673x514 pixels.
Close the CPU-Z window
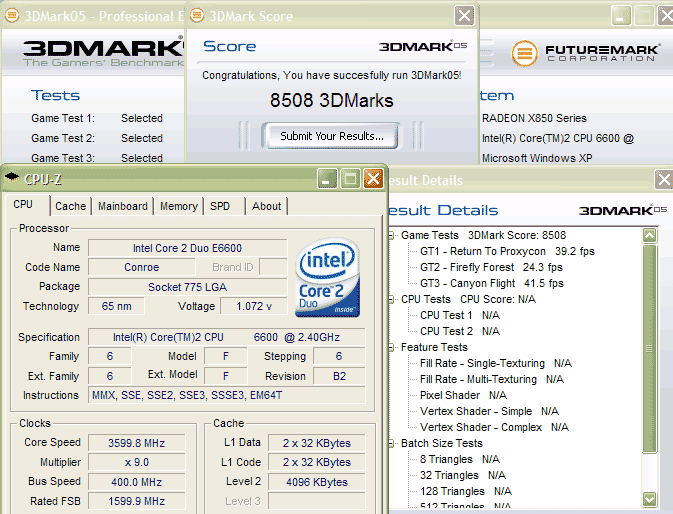click(x=373, y=178)
